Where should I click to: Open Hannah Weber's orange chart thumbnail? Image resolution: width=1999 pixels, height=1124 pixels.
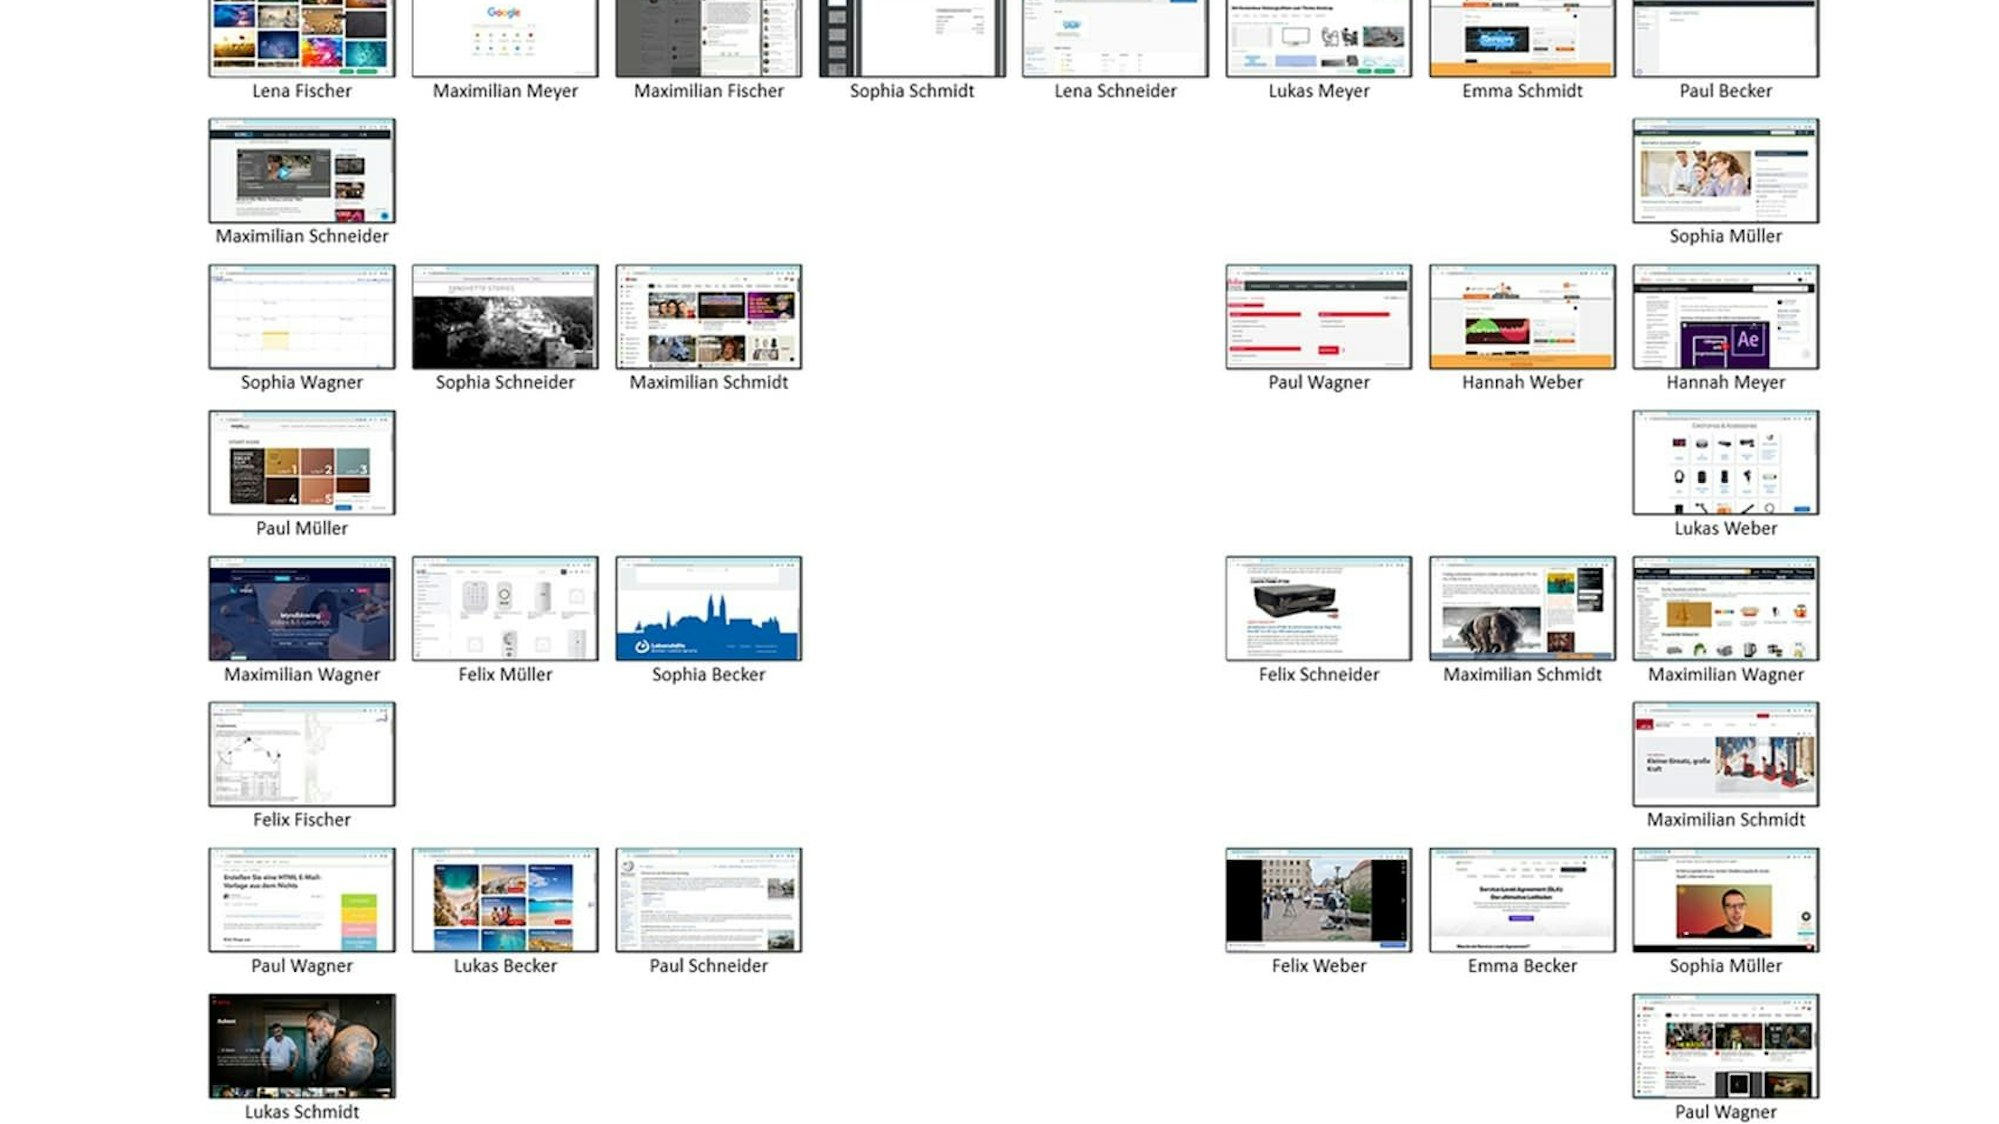(1521, 317)
